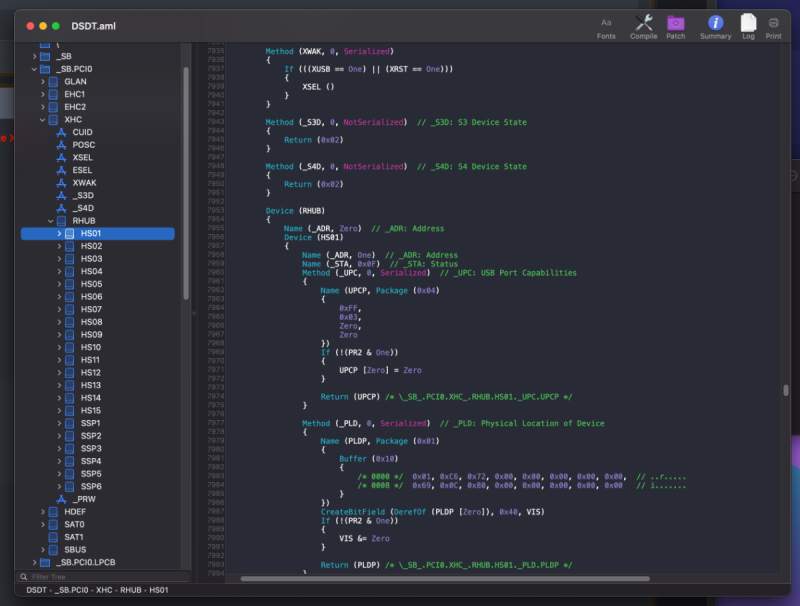The image size is (800, 606).
Task: Open the Patch tool
Action: (676, 22)
